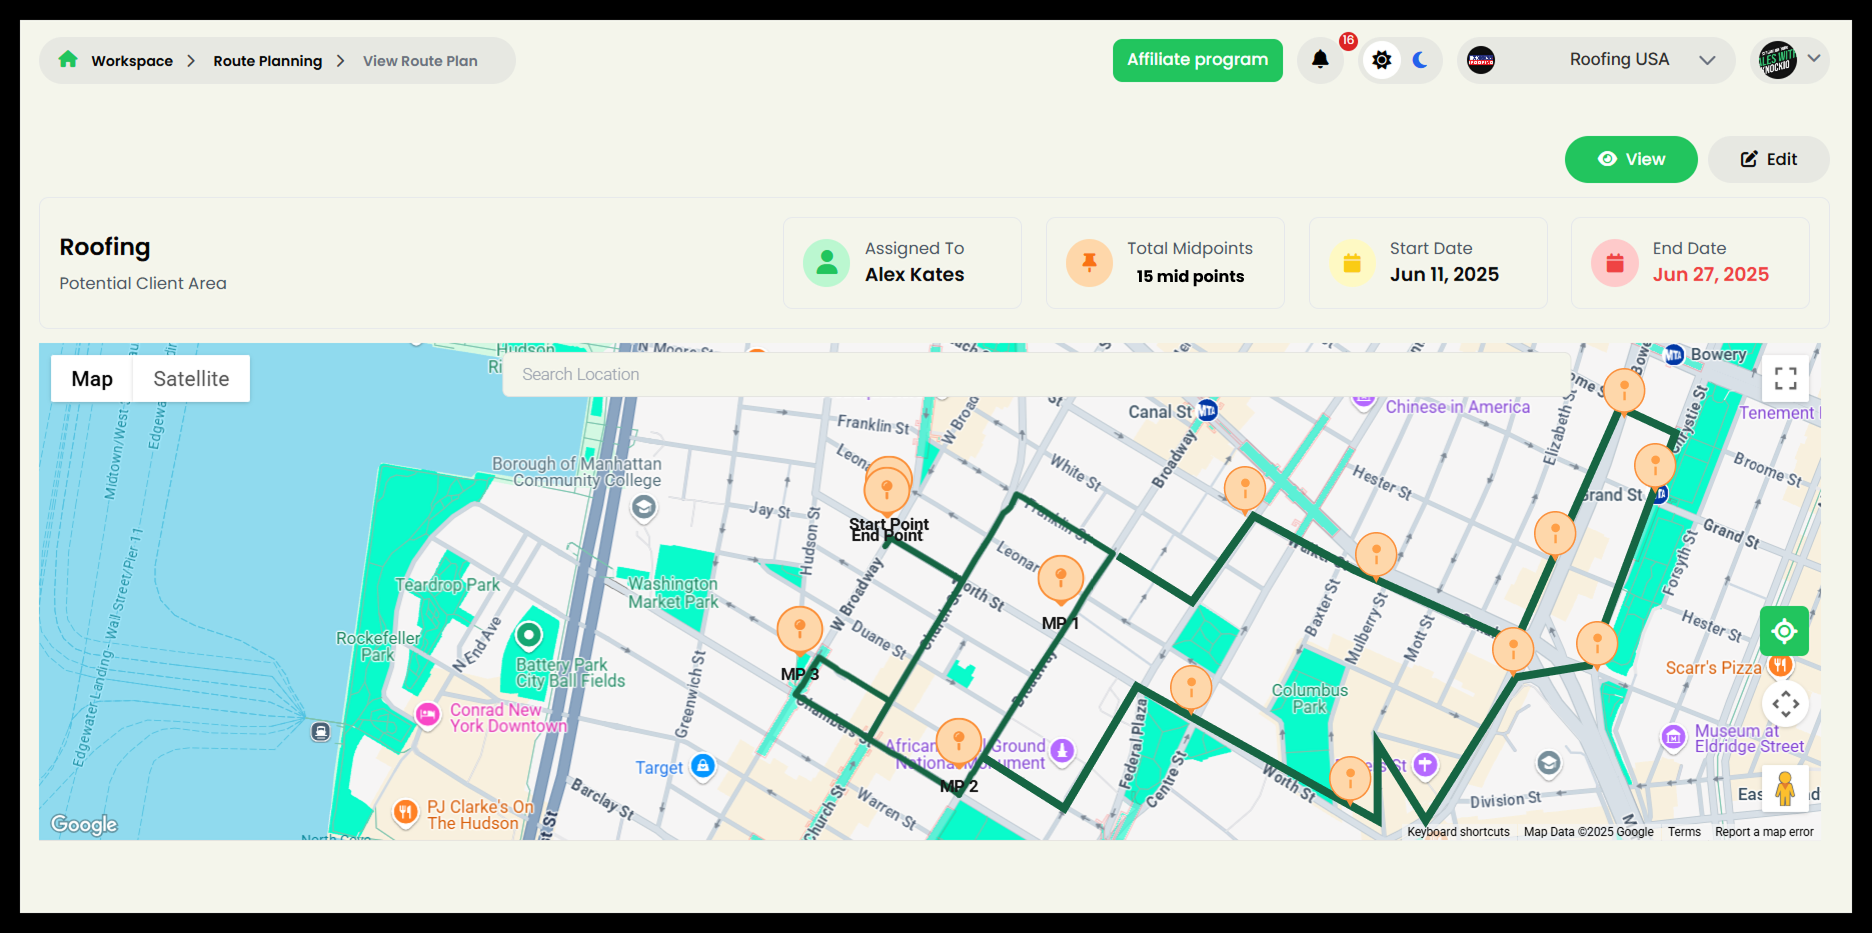Open map camera controls button
This screenshot has width=1872, height=933.
click(x=1785, y=704)
